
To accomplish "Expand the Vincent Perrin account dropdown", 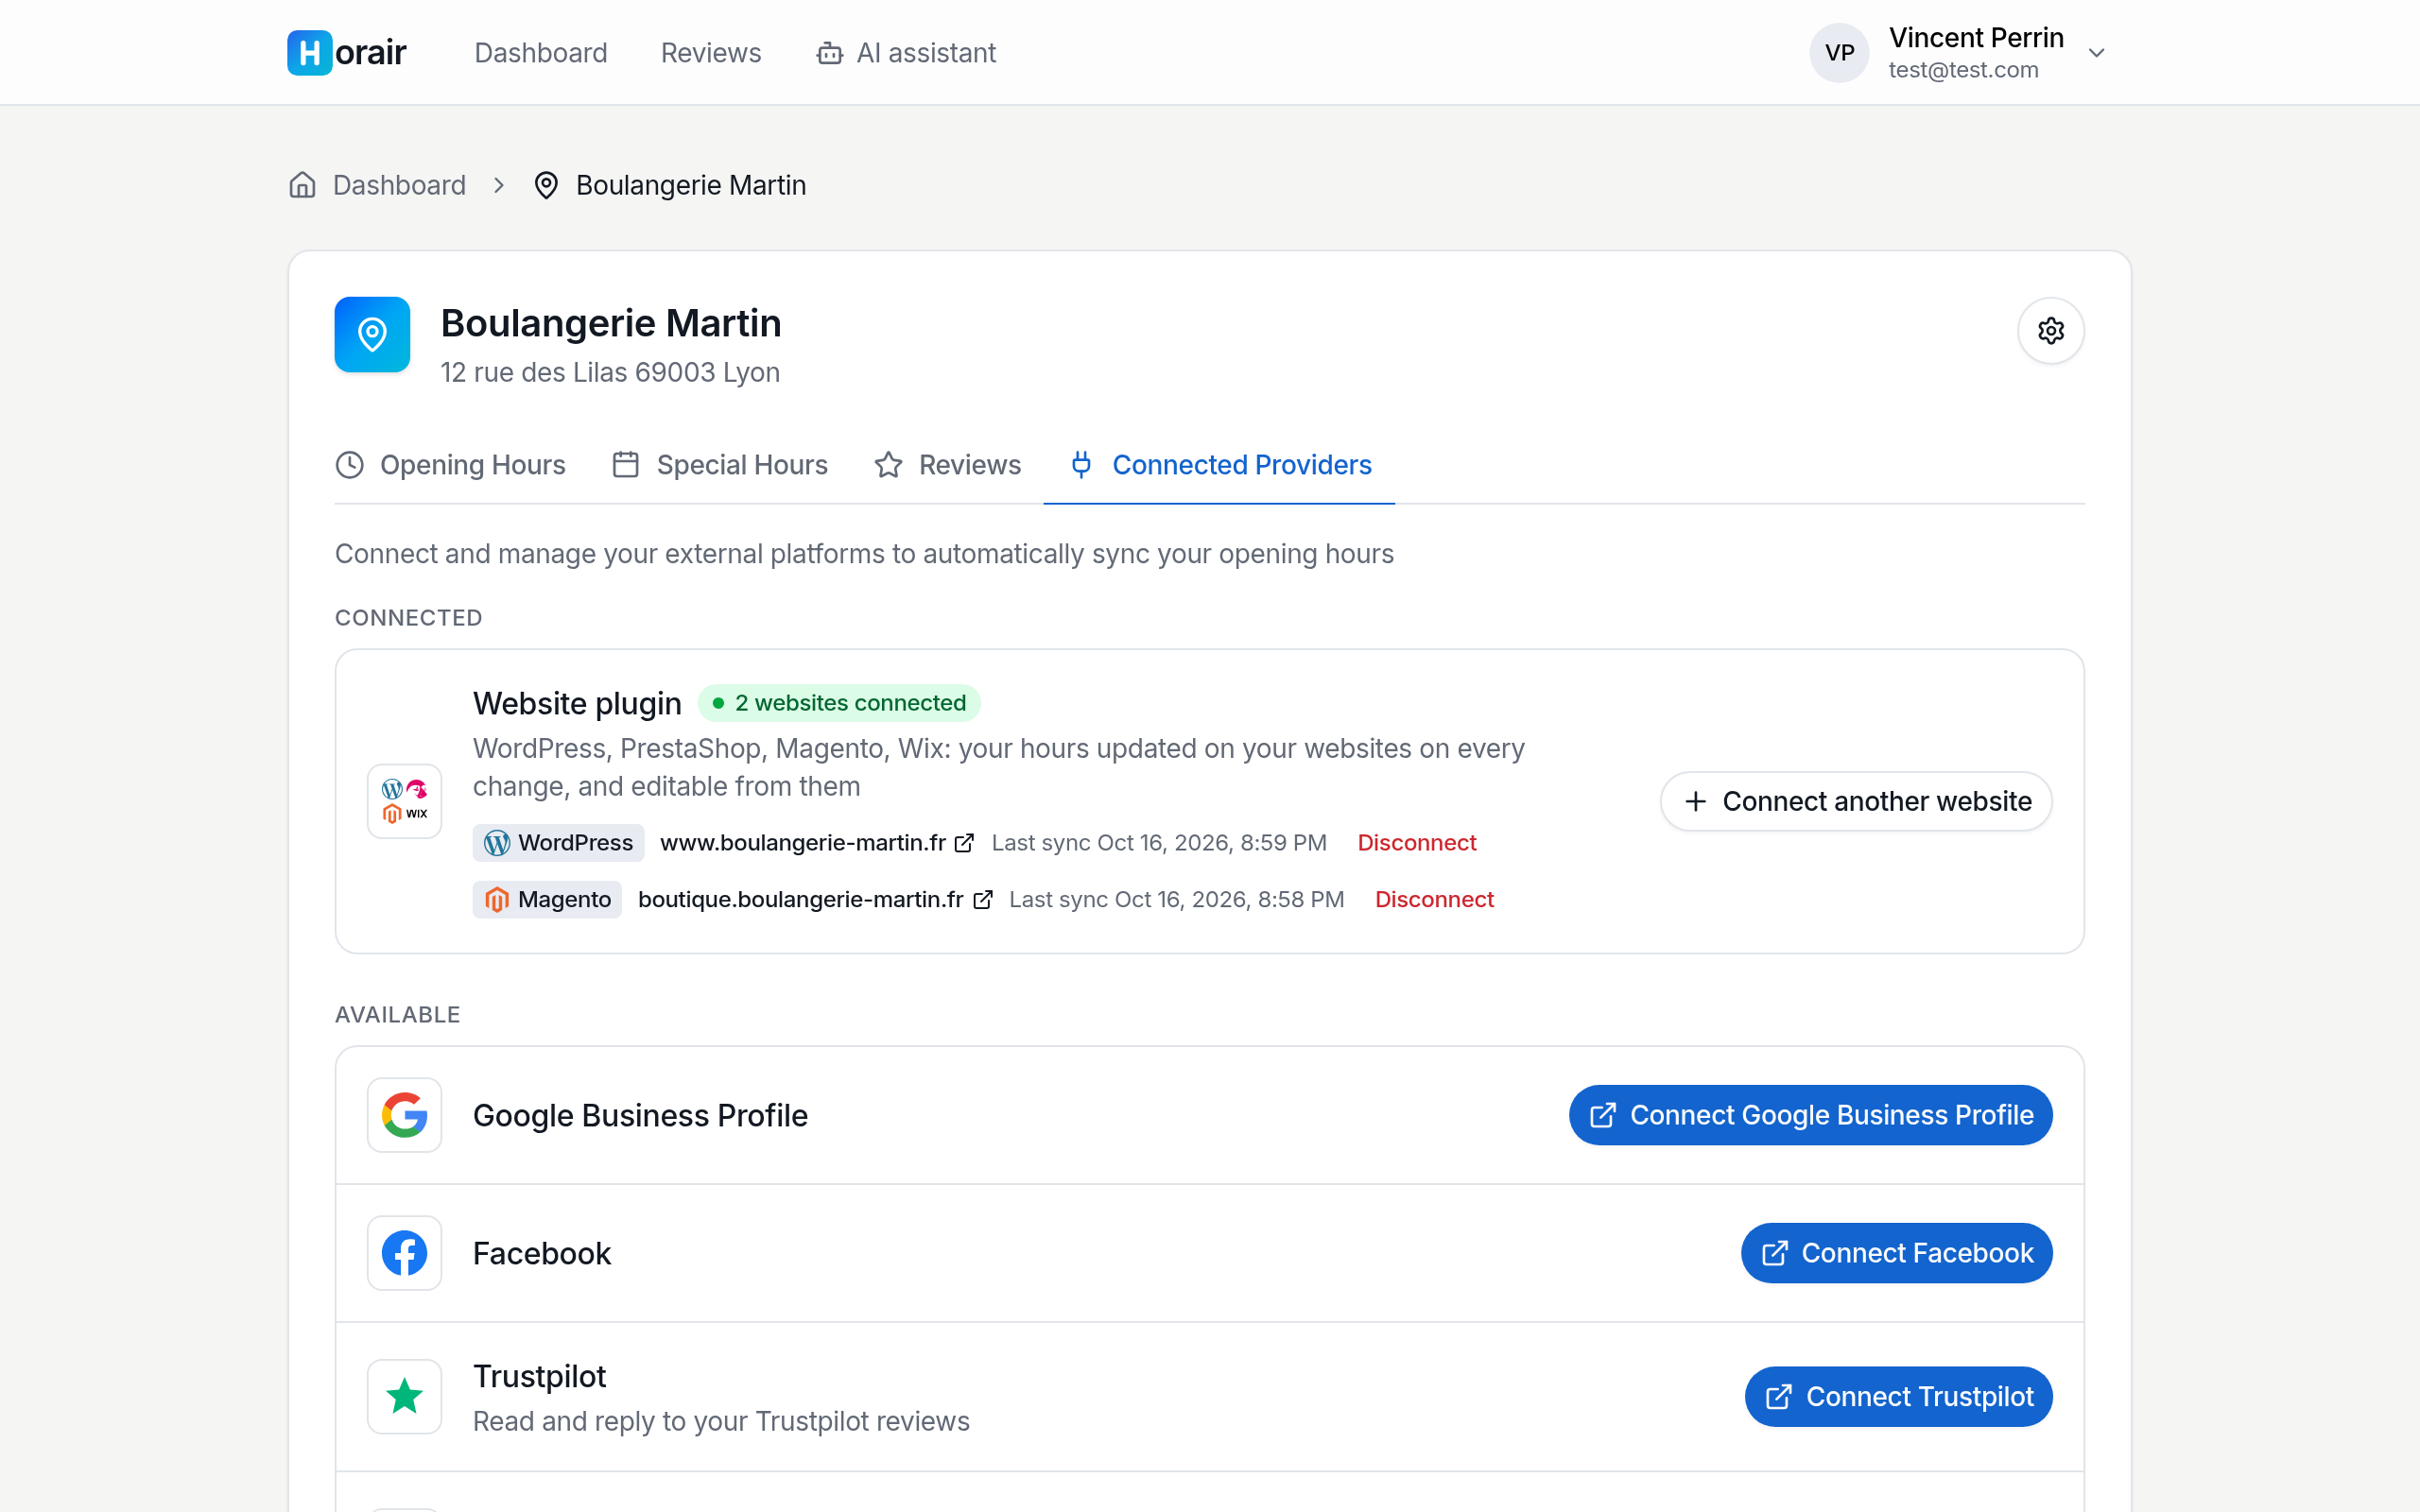I will (2097, 53).
